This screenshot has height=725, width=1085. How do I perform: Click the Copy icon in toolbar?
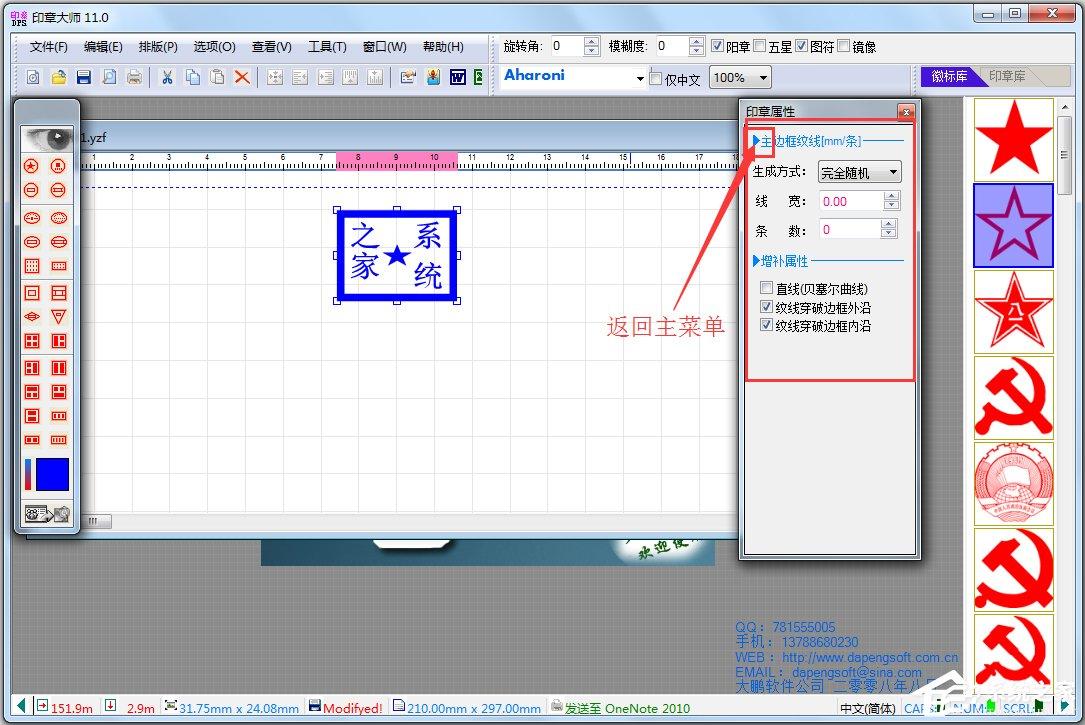192,77
